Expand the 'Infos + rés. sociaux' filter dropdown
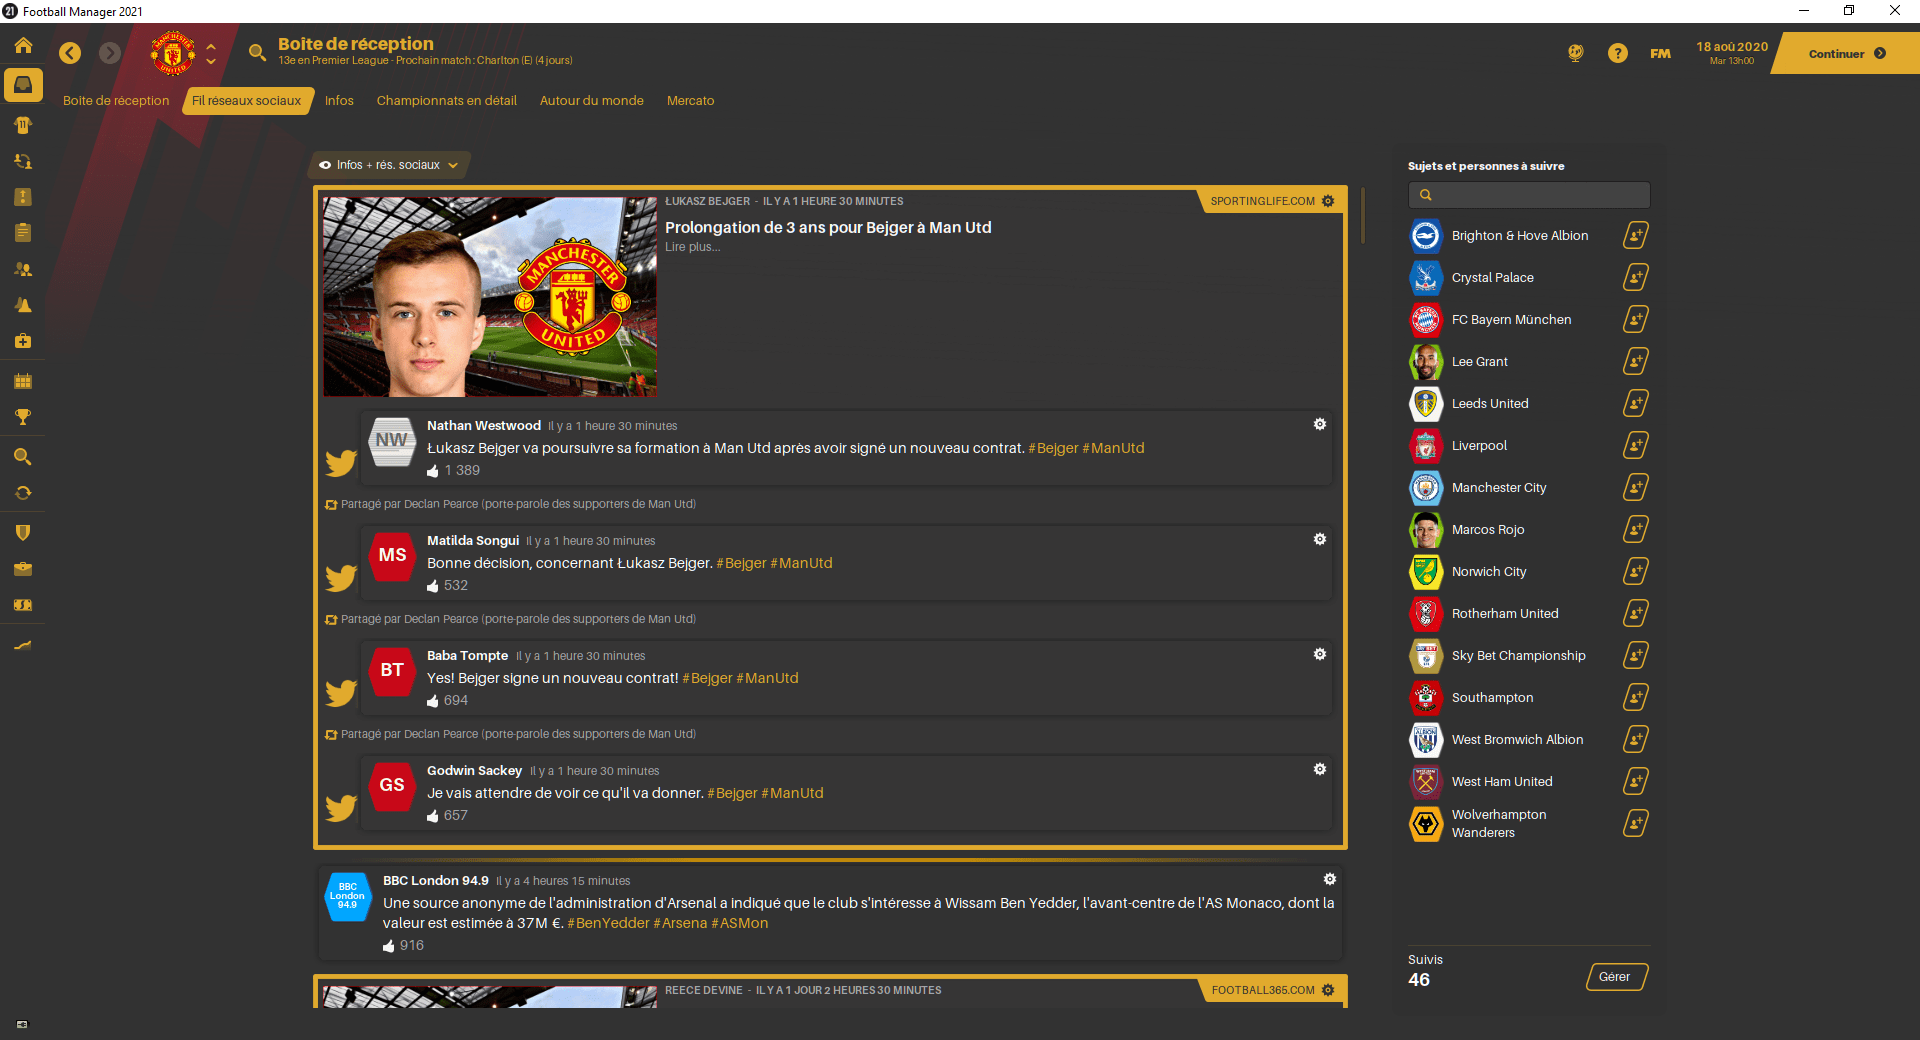Image resolution: width=1920 pixels, height=1040 pixels. pyautogui.click(x=389, y=165)
